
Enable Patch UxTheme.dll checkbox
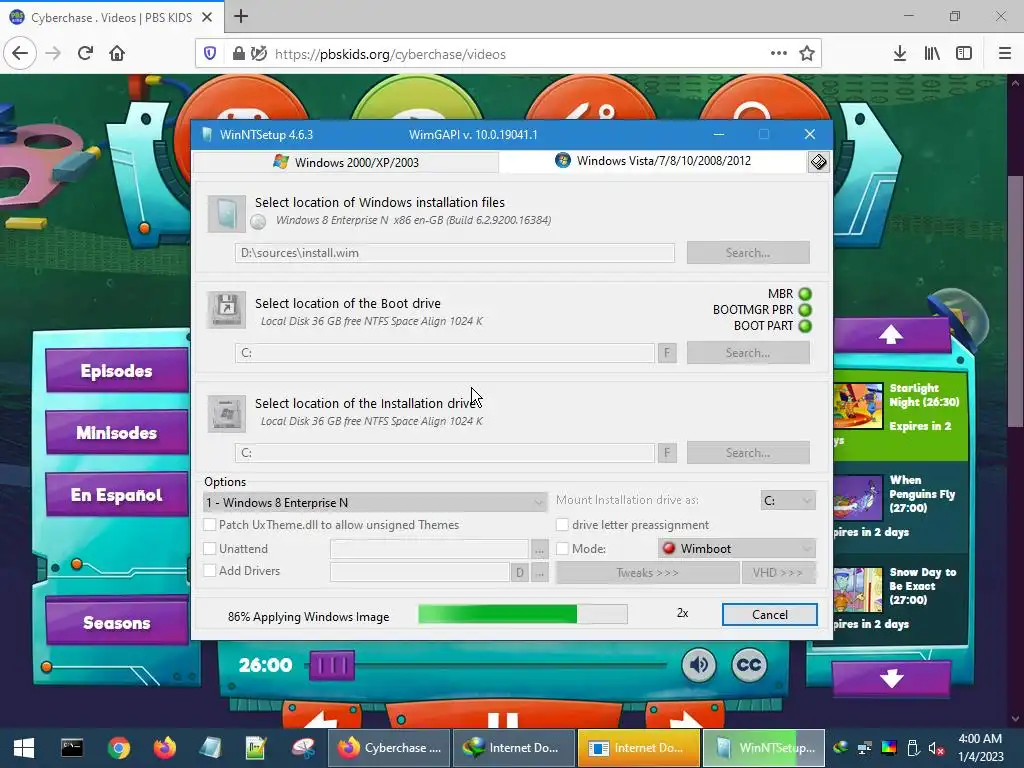click(x=210, y=524)
